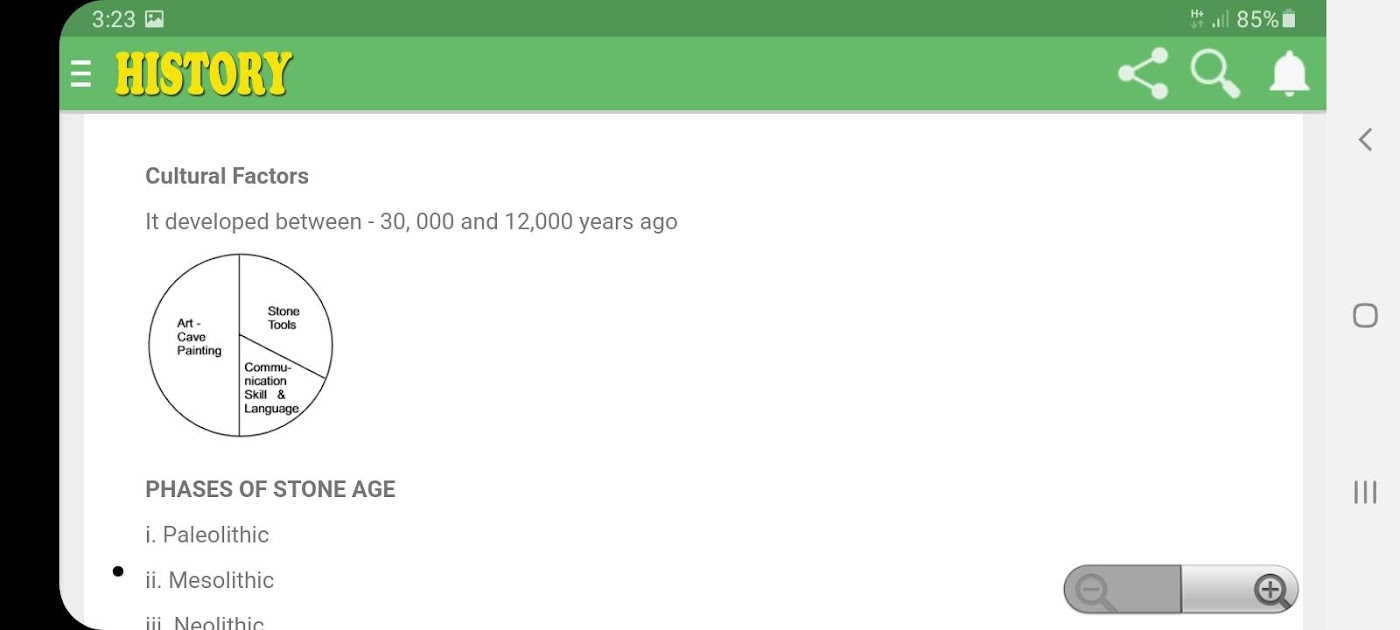Image resolution: width=1400 pixels, height=630 pixels.
Task: Tap the Cultural Factors heading
Action: click(x=227, y=176)
